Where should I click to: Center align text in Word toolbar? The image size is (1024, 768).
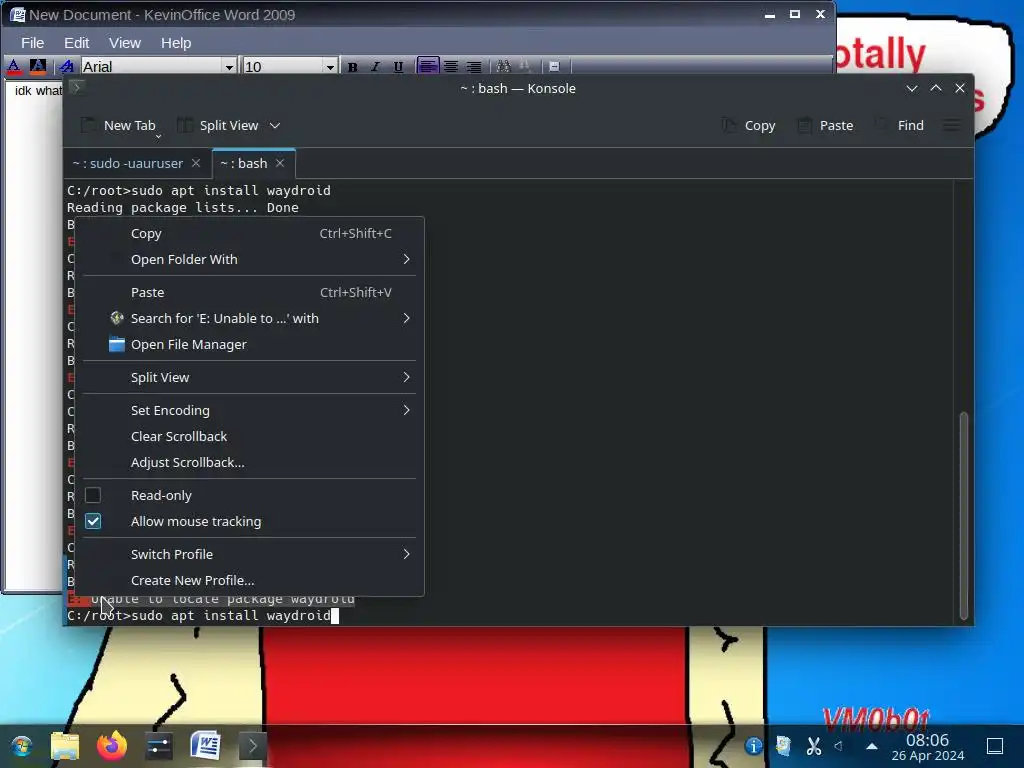pos(451,67)
